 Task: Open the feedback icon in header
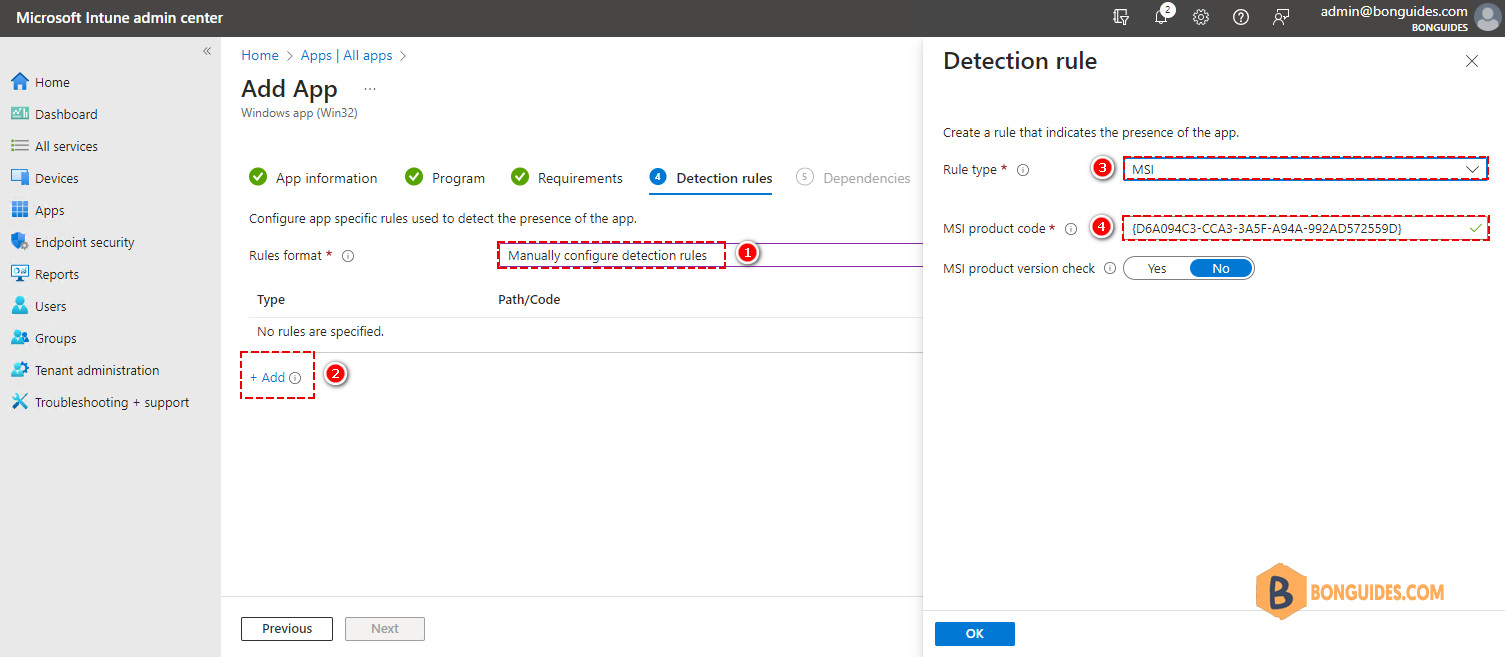point(1281,17)
